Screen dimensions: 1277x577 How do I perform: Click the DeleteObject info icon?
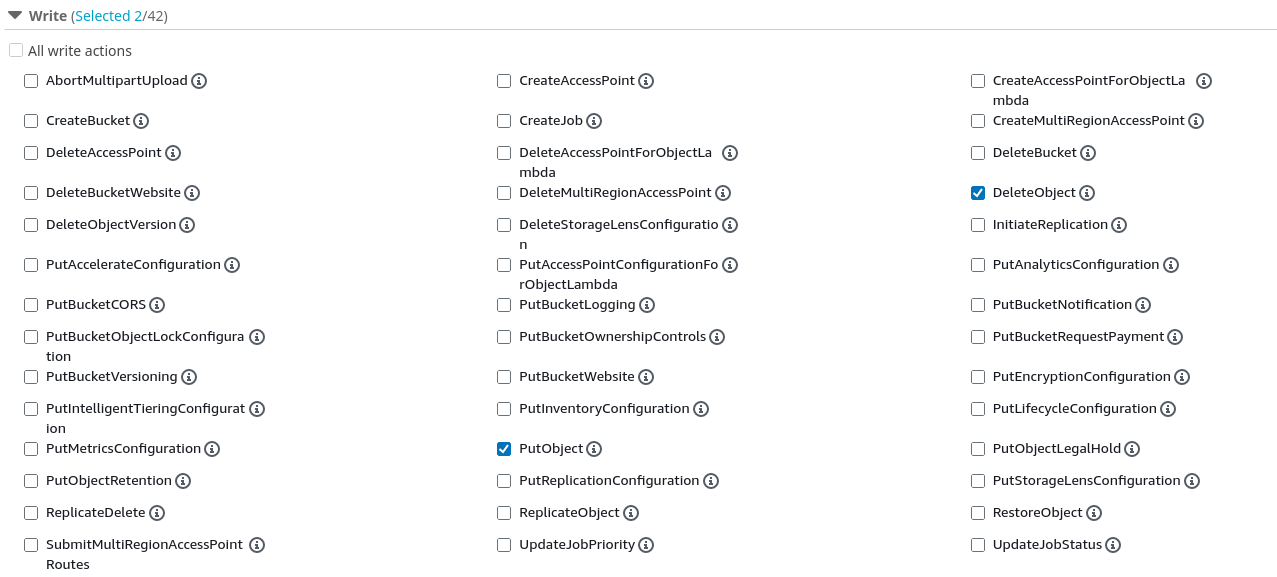1089,192
